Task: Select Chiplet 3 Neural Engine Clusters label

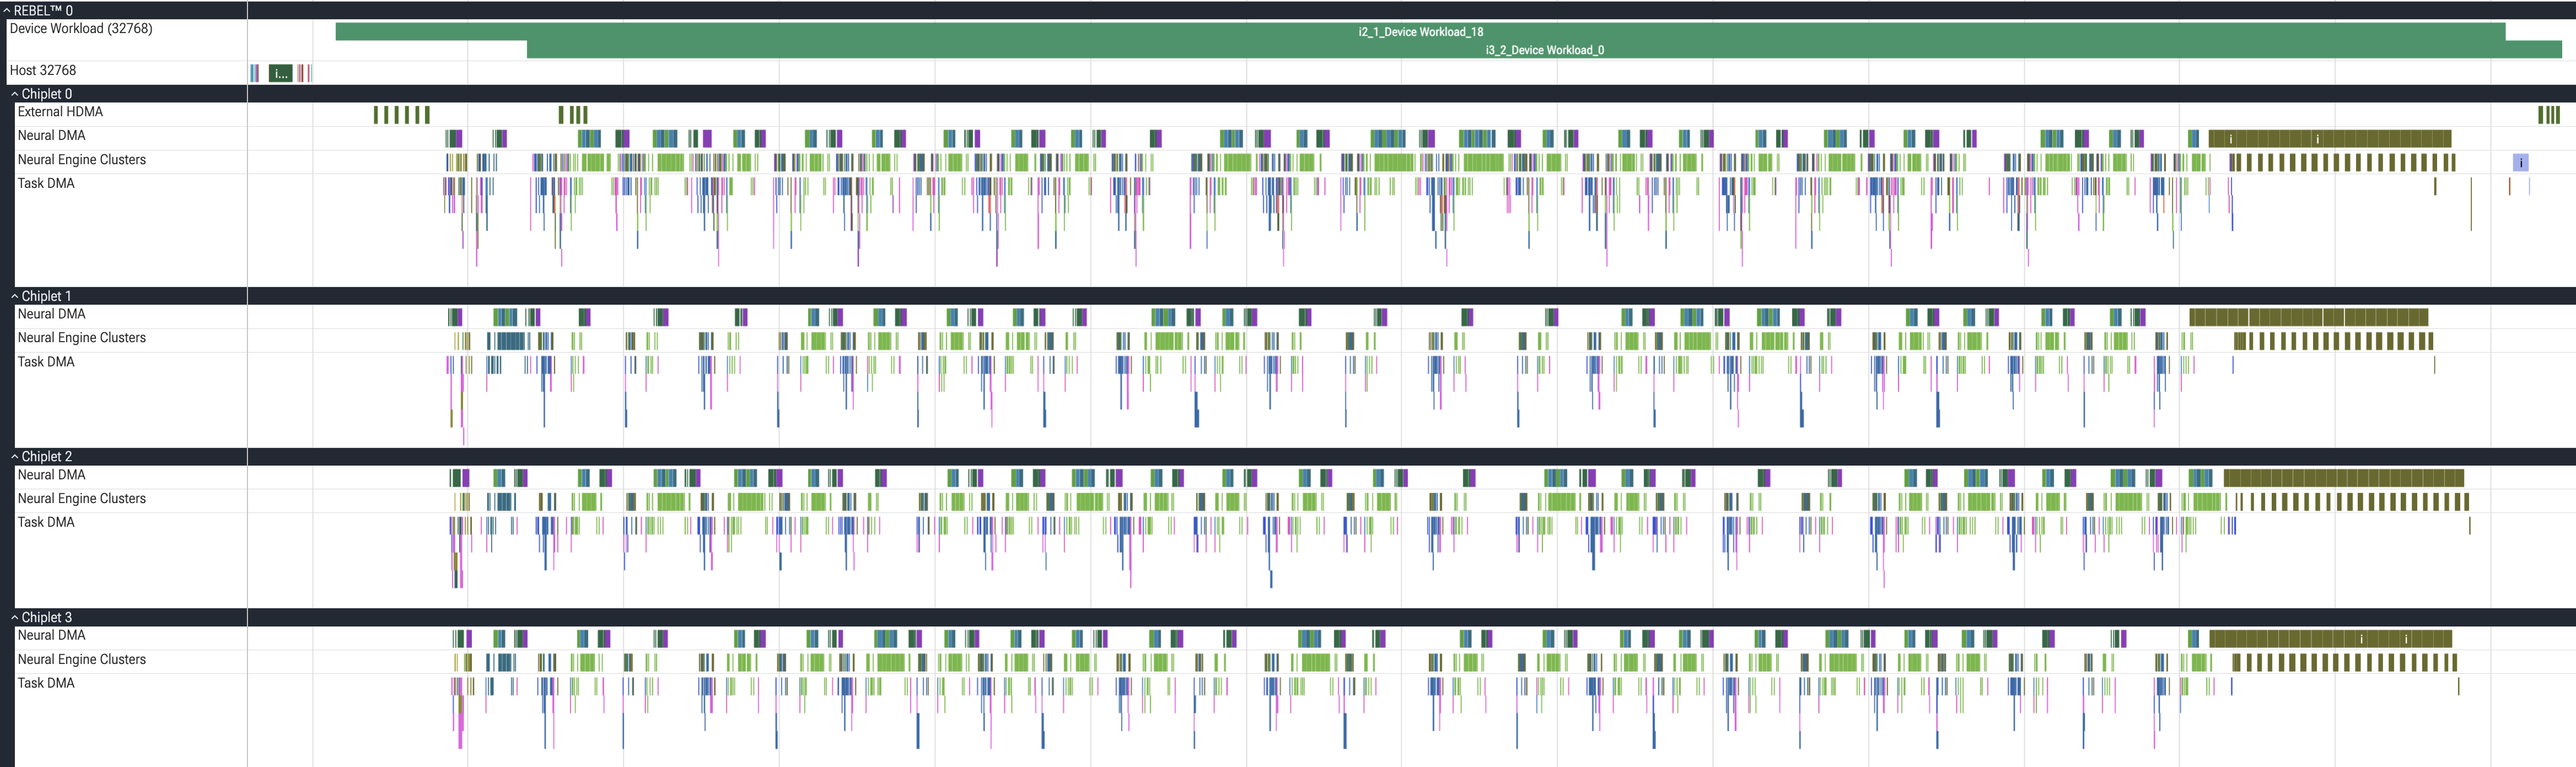Action: click(82, 659)
